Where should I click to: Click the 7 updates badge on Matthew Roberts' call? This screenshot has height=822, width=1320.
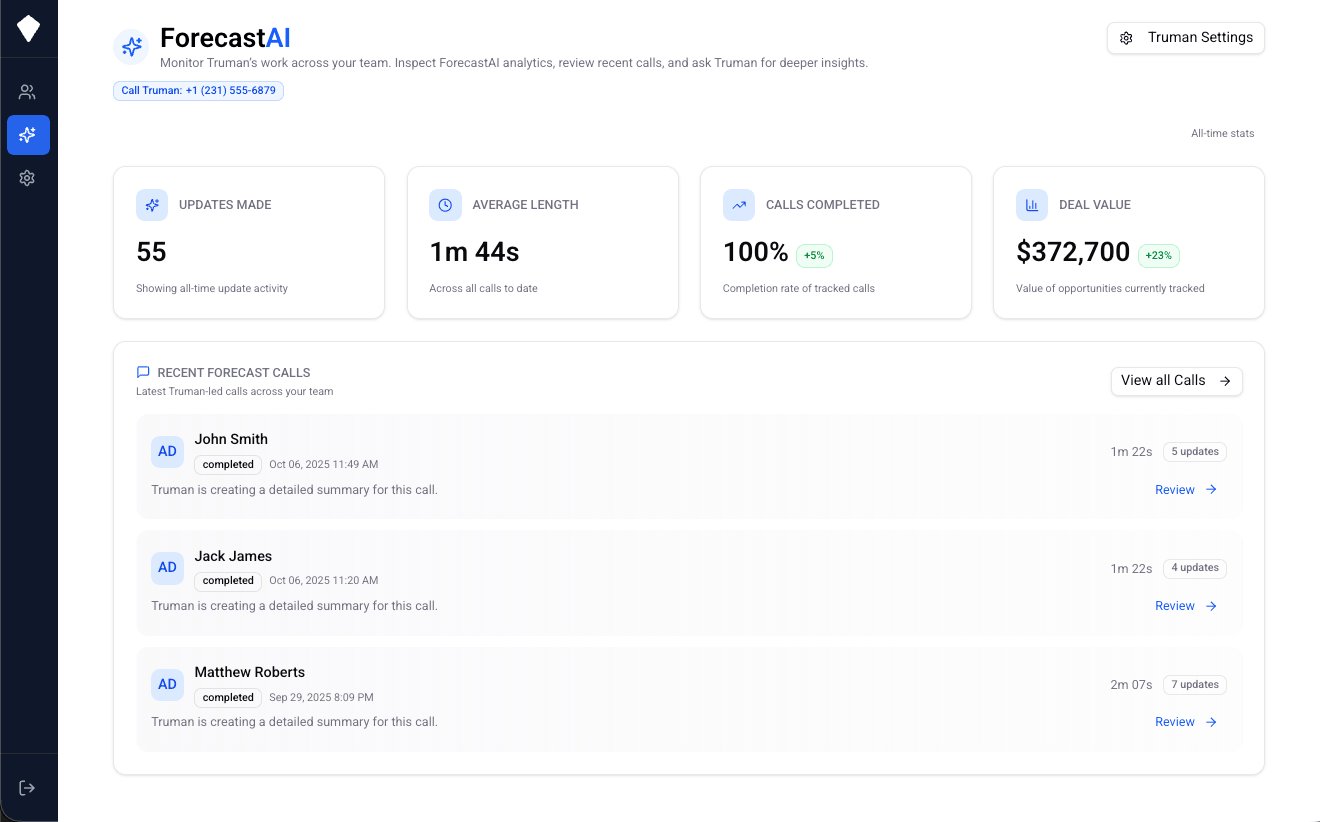(x=1194, y=684)
